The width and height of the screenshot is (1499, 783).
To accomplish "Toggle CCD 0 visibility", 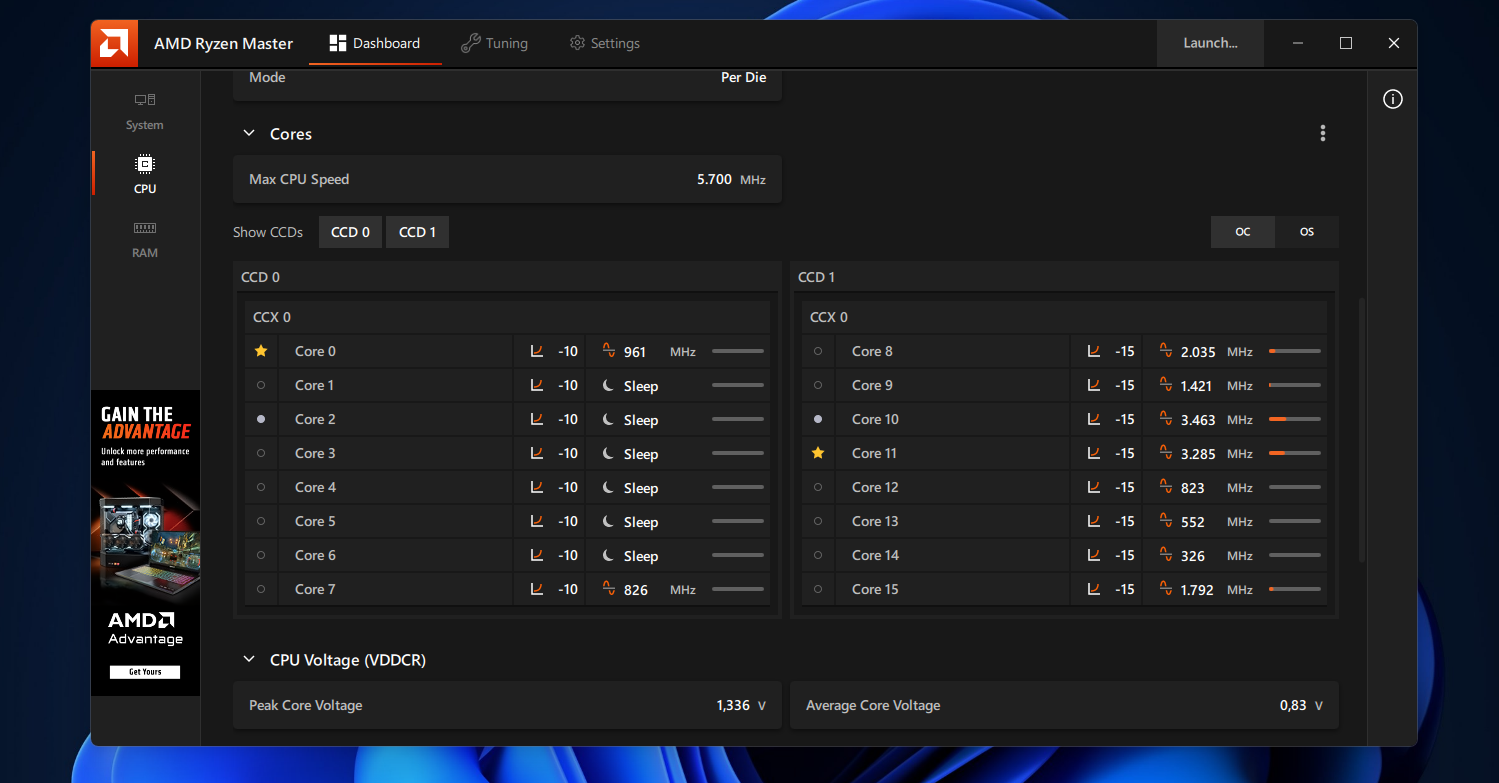I will tap(350, 232).
